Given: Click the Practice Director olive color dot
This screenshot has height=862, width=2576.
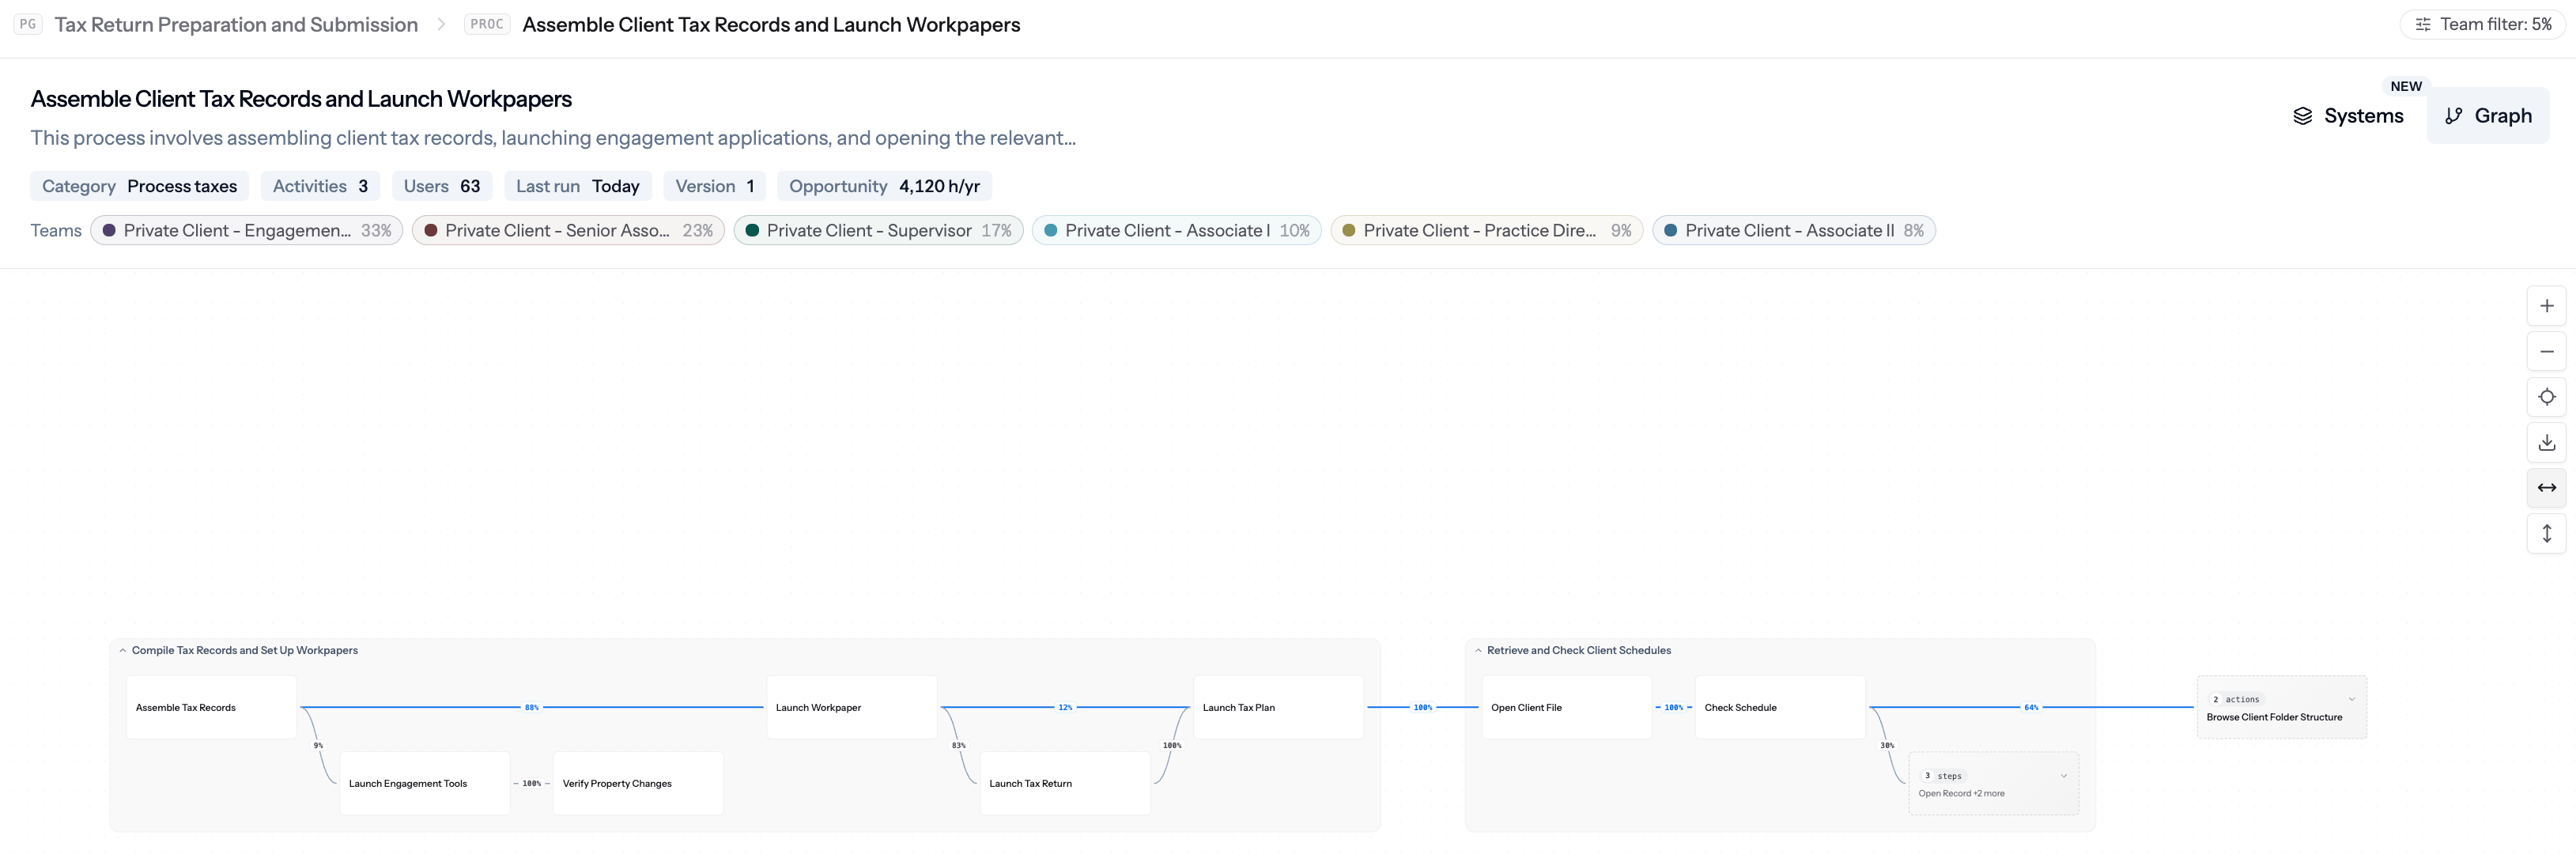Looking at the screenshot, I should point(1348,230).
